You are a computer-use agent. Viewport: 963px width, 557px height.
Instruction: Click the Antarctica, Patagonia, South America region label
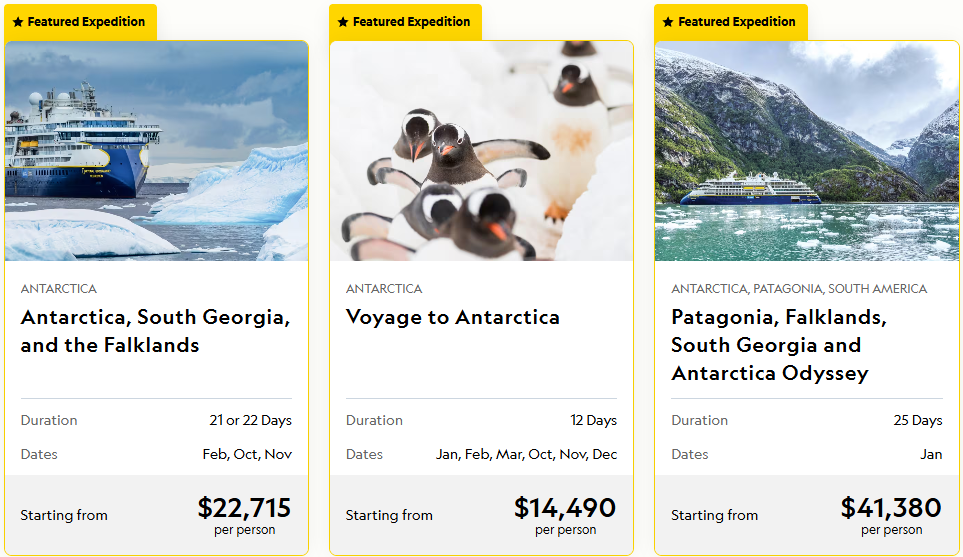pyautogui.click(x=799, y=289)
